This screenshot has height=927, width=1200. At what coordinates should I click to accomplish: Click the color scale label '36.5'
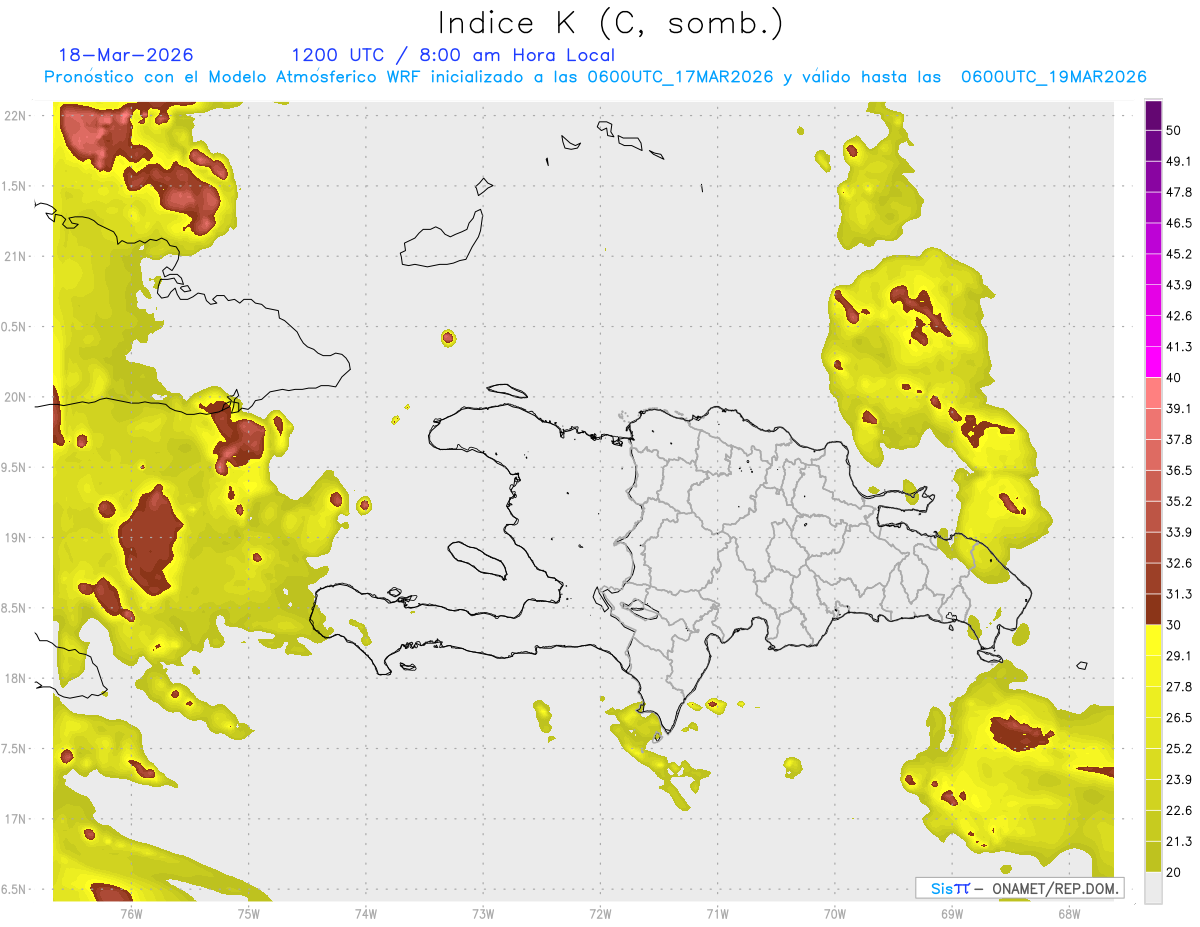pyautogui.click(x=1180, y=470)
